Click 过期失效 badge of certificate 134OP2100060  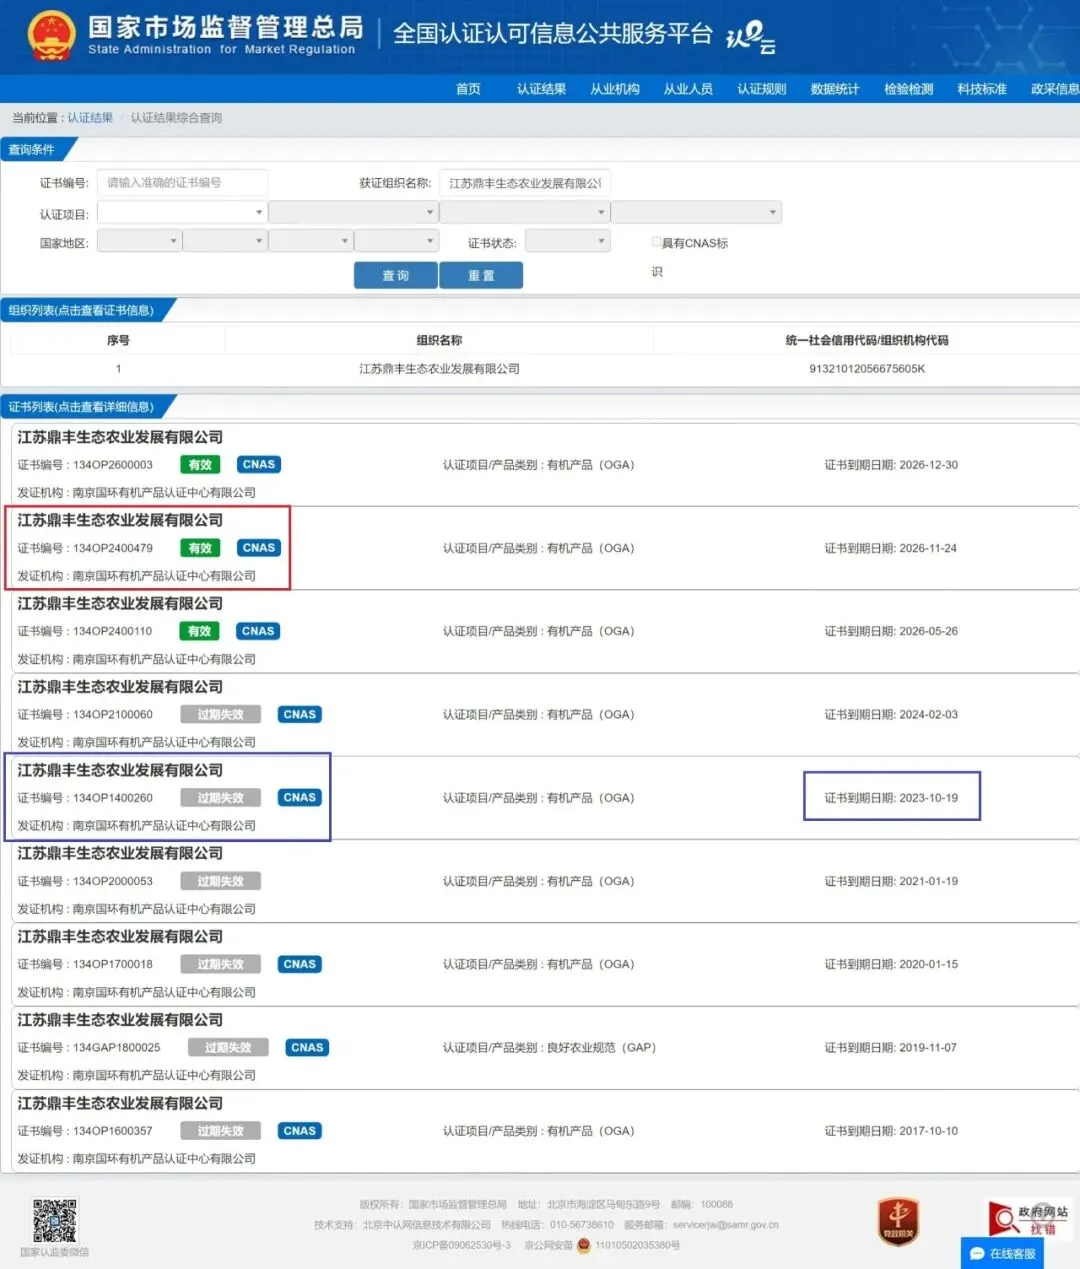[221, 714]
